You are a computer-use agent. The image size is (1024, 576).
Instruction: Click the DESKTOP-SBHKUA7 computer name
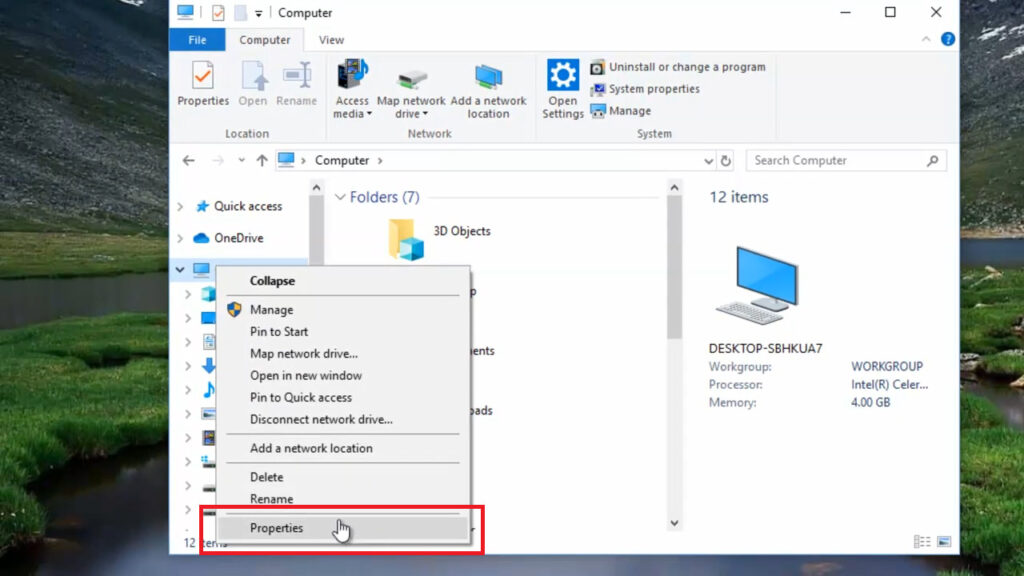click(x=765, y=348)
